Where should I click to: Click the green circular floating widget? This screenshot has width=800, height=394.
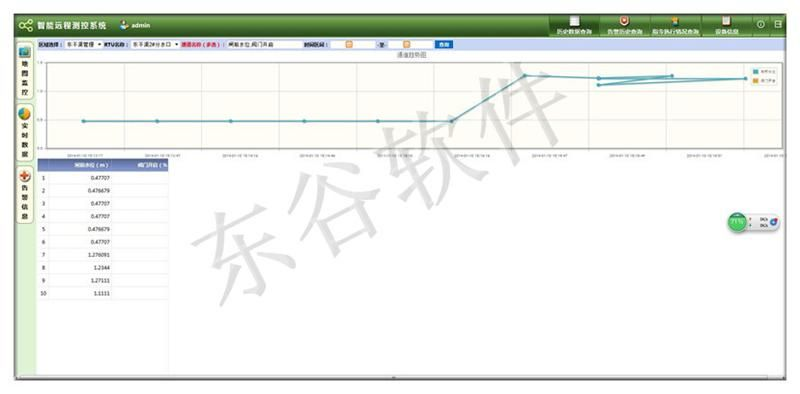pyautogui.click(x=737, y=223)
